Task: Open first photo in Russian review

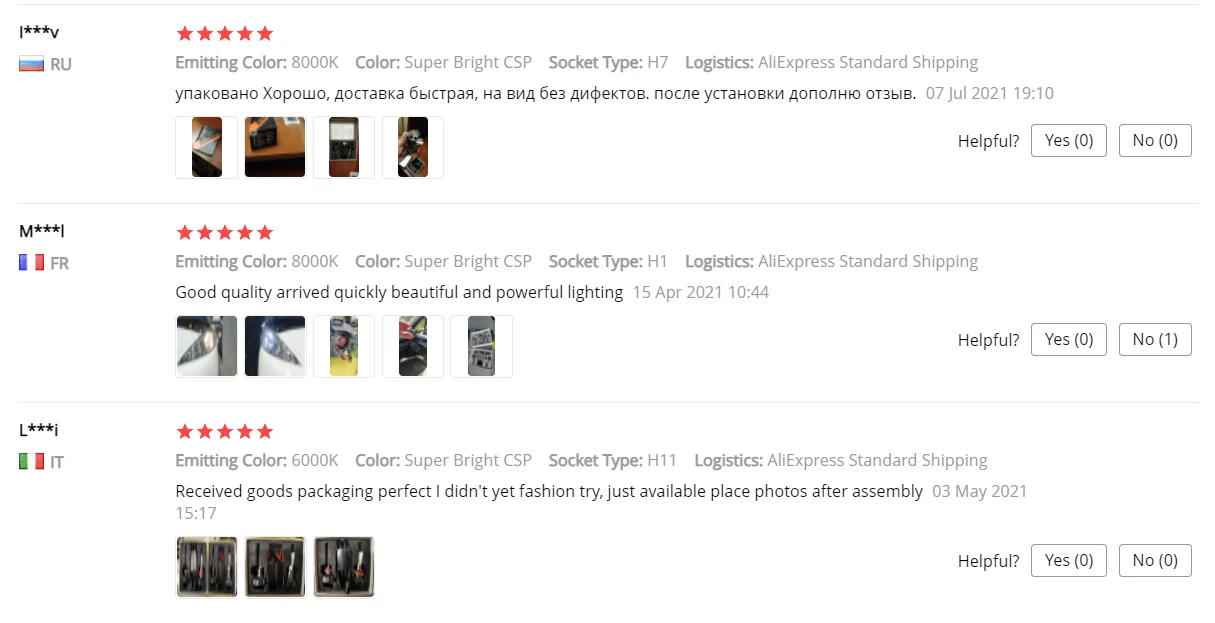Action: click(x=206, y=147)
